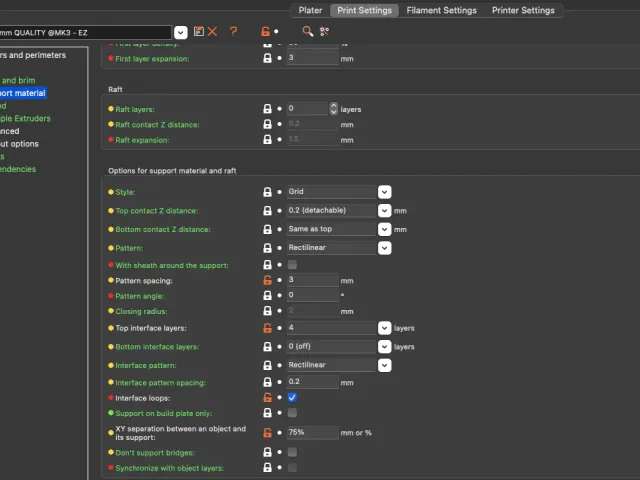Click the XY separation 75% field
This screenshot has width=640, height=480.
coord(313,432)
